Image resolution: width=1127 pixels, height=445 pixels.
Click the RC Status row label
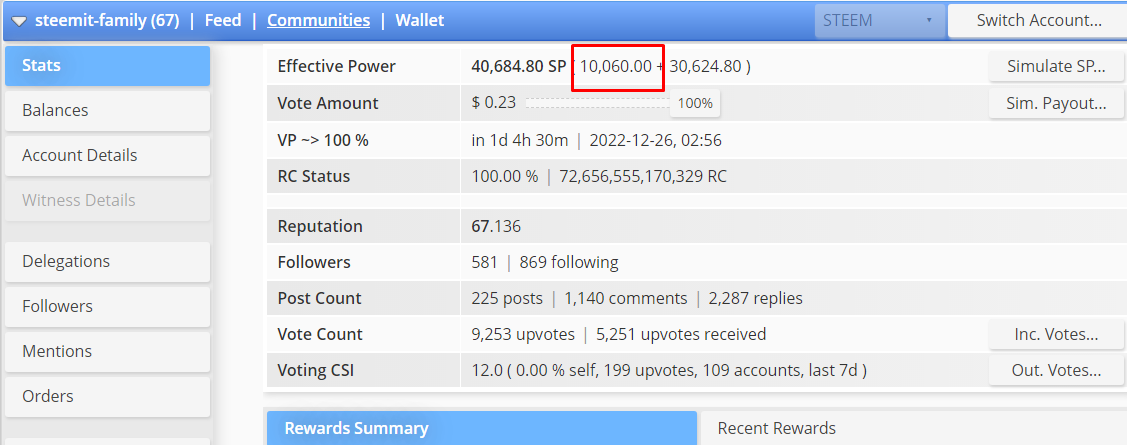click(x=313, y=176)
